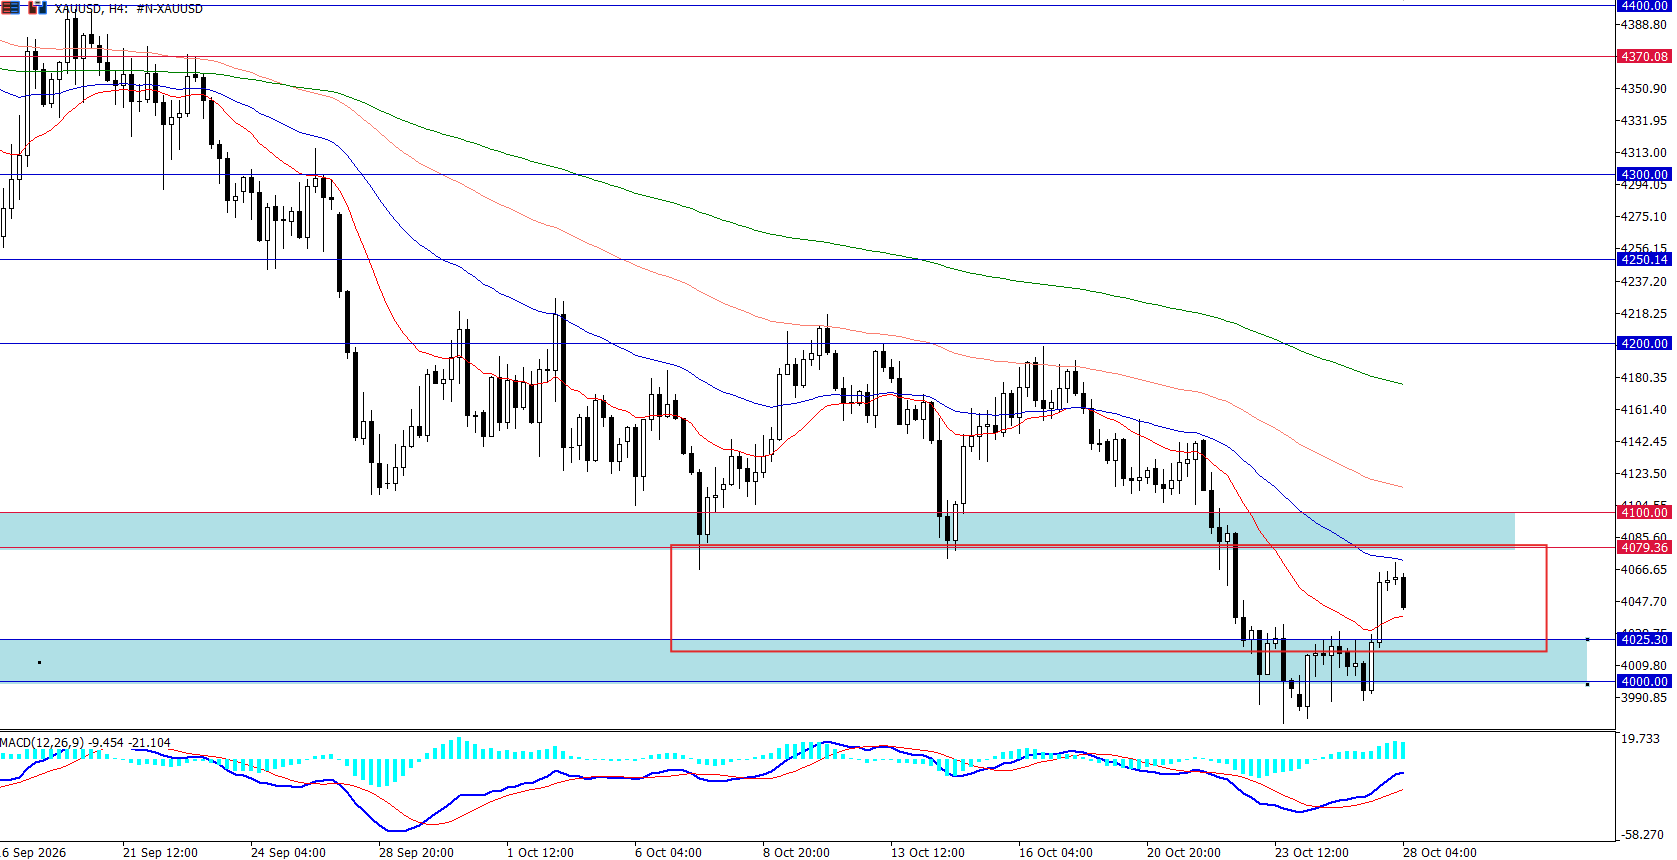This screenshot has width=1677, height=860.
Task: Click the 4025.30 price level label
Action: (1644, 639)
